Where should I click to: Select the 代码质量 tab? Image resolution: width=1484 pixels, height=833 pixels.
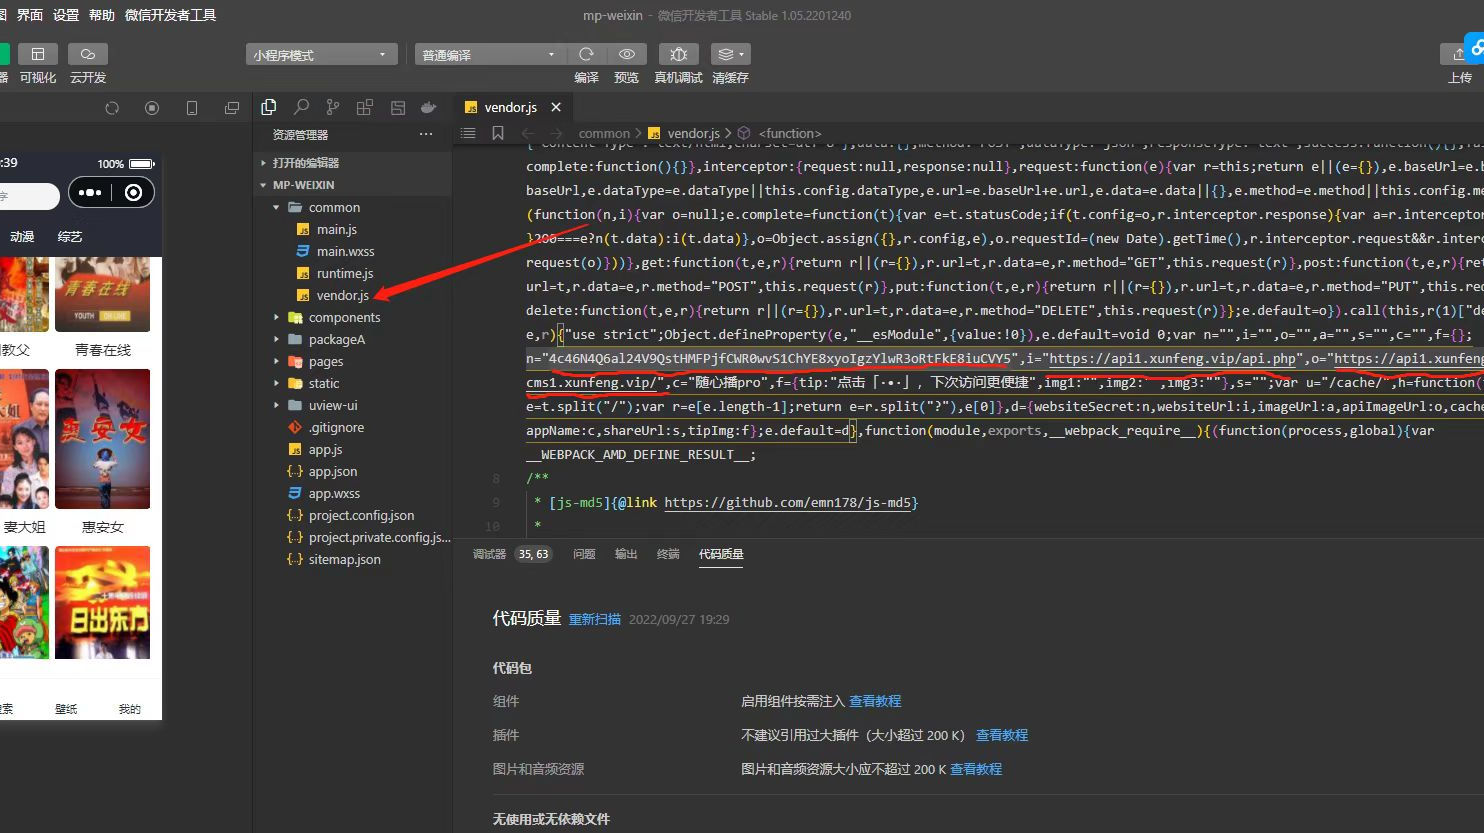pyautogui.click(x=721, y=554)
